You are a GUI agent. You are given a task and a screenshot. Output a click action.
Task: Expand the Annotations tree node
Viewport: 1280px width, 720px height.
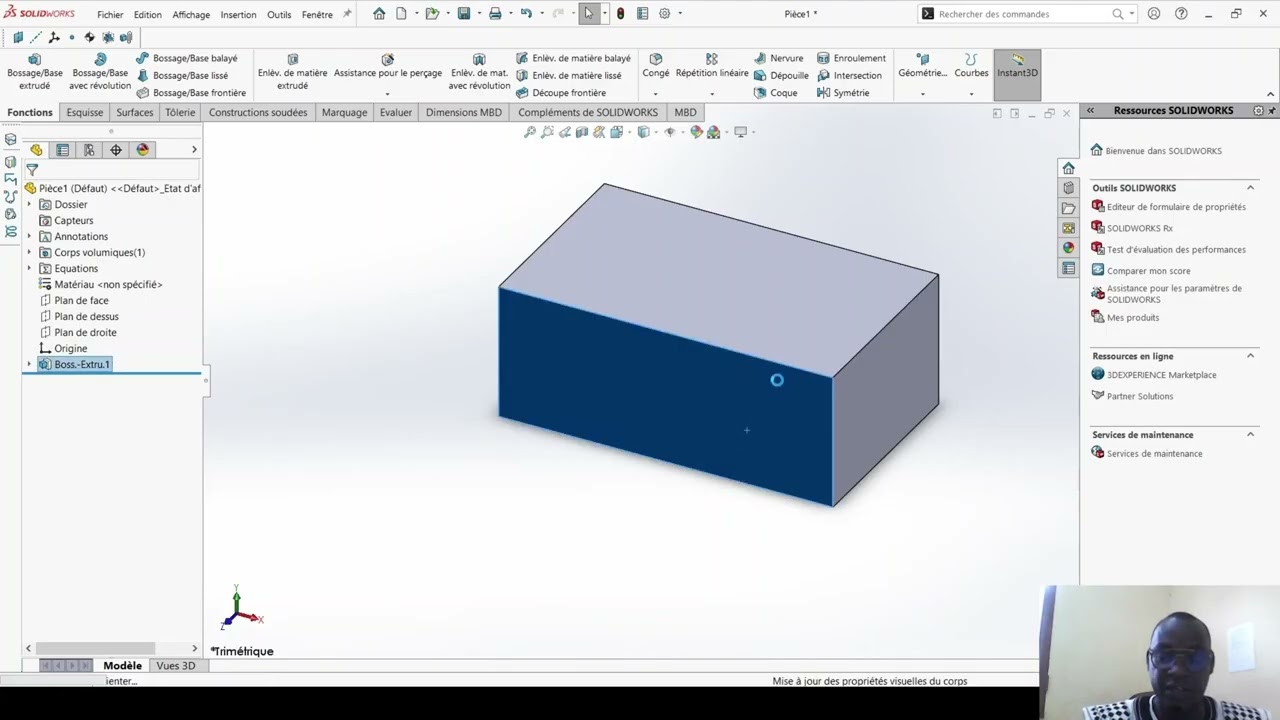(29, 236)
